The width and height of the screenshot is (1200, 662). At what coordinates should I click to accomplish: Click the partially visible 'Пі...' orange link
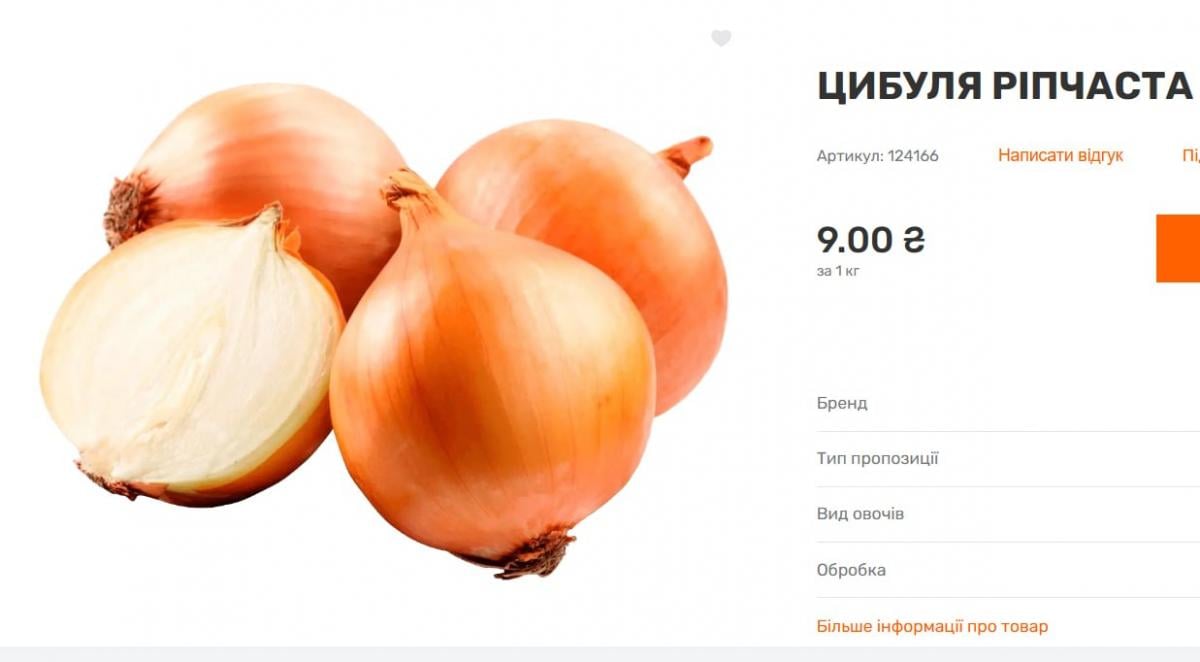pyautogui.click(x=1191, y=155)
